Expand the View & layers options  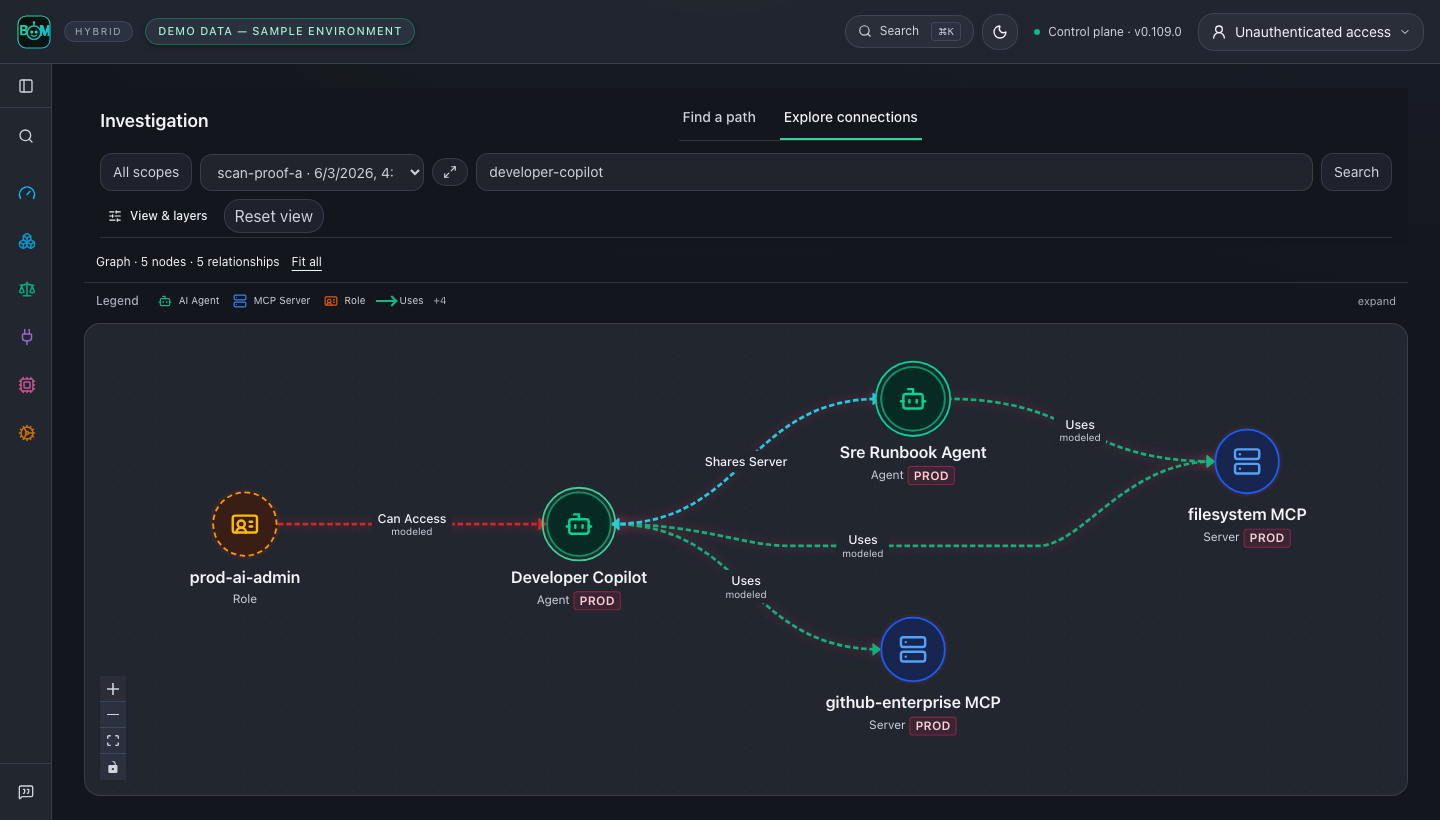coord(158,216)
